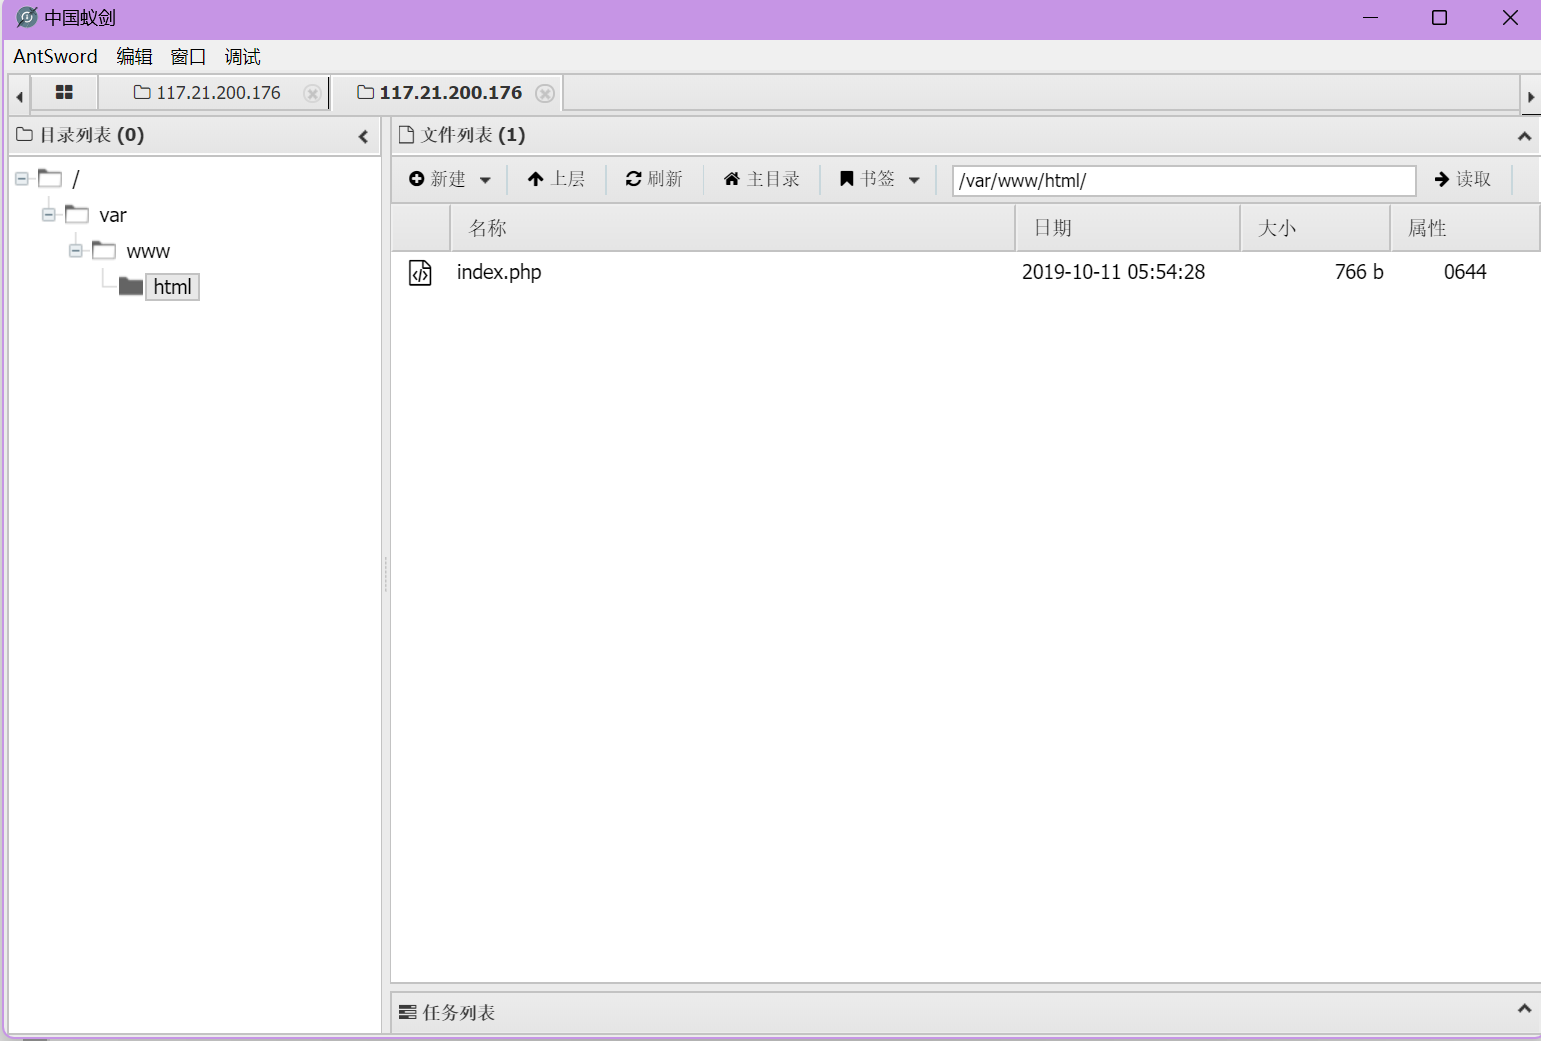Open the 书签 bookmarks dropdown
Screen dimensions: 1541x1041
pos(879,179)
